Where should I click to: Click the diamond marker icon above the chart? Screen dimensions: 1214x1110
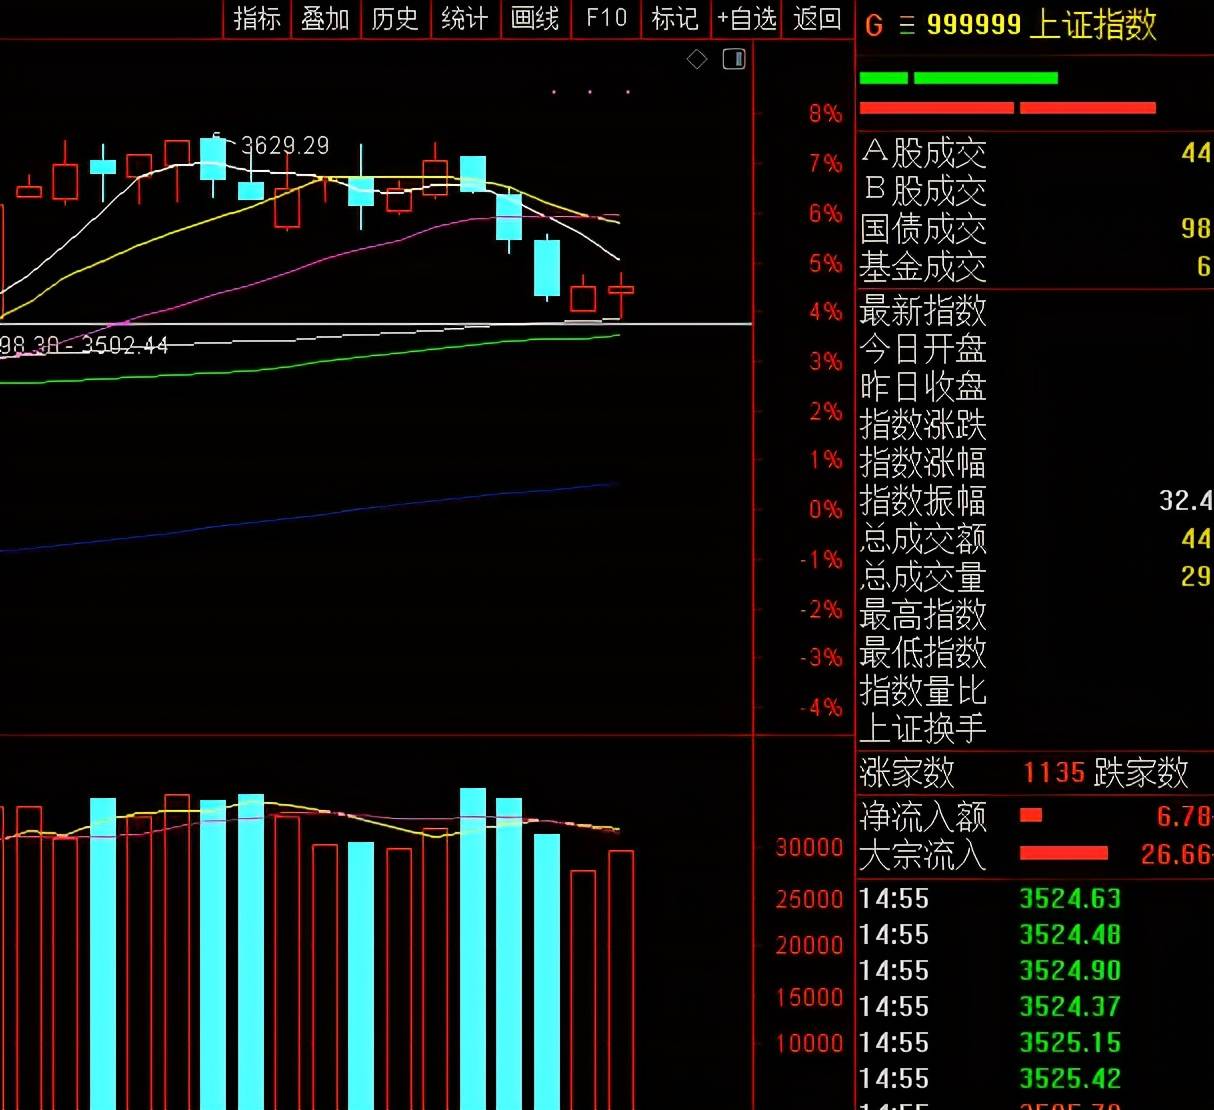(697, 60)
